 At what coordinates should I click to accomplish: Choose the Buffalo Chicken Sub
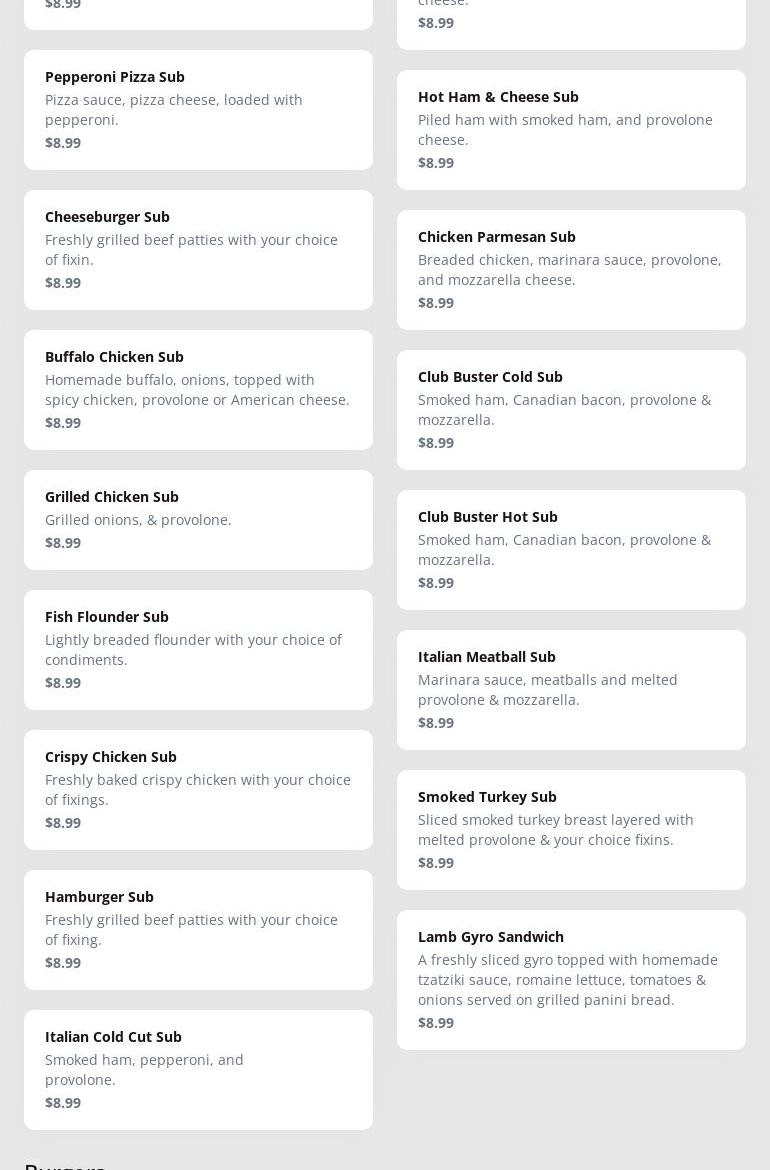click(198, 390)
